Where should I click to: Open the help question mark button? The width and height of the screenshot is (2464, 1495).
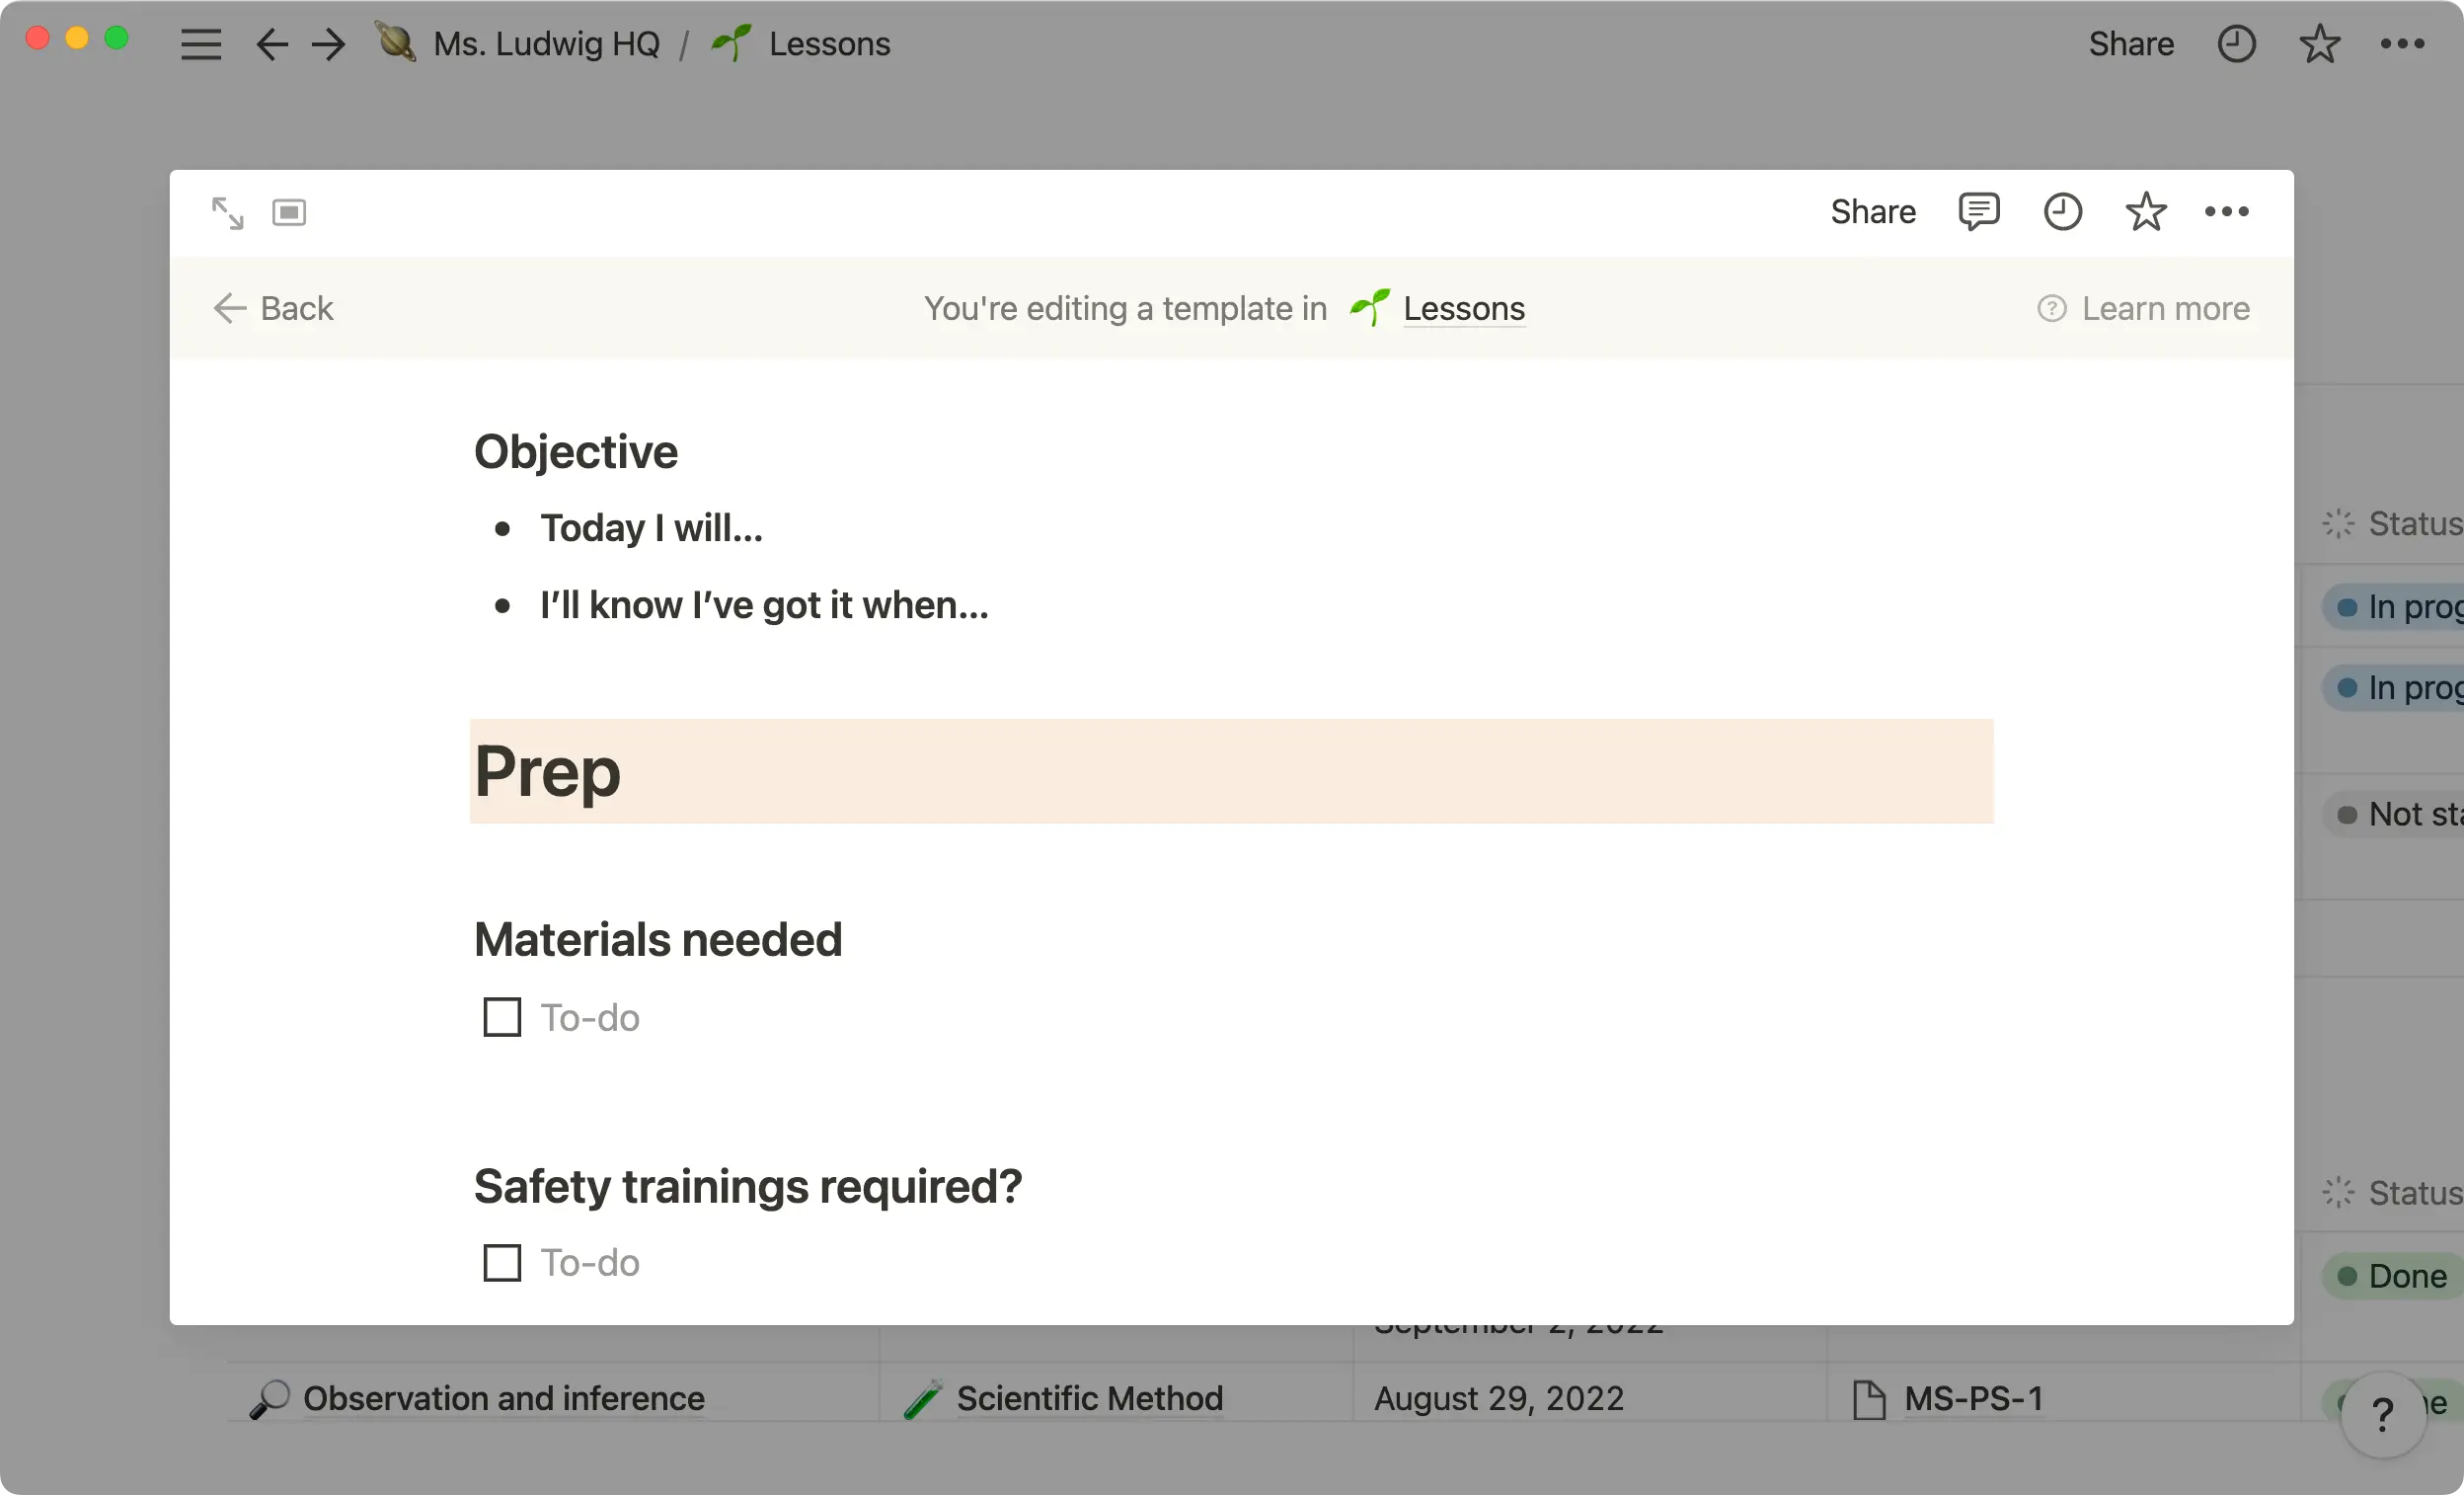click(x=2384, y=1414)
